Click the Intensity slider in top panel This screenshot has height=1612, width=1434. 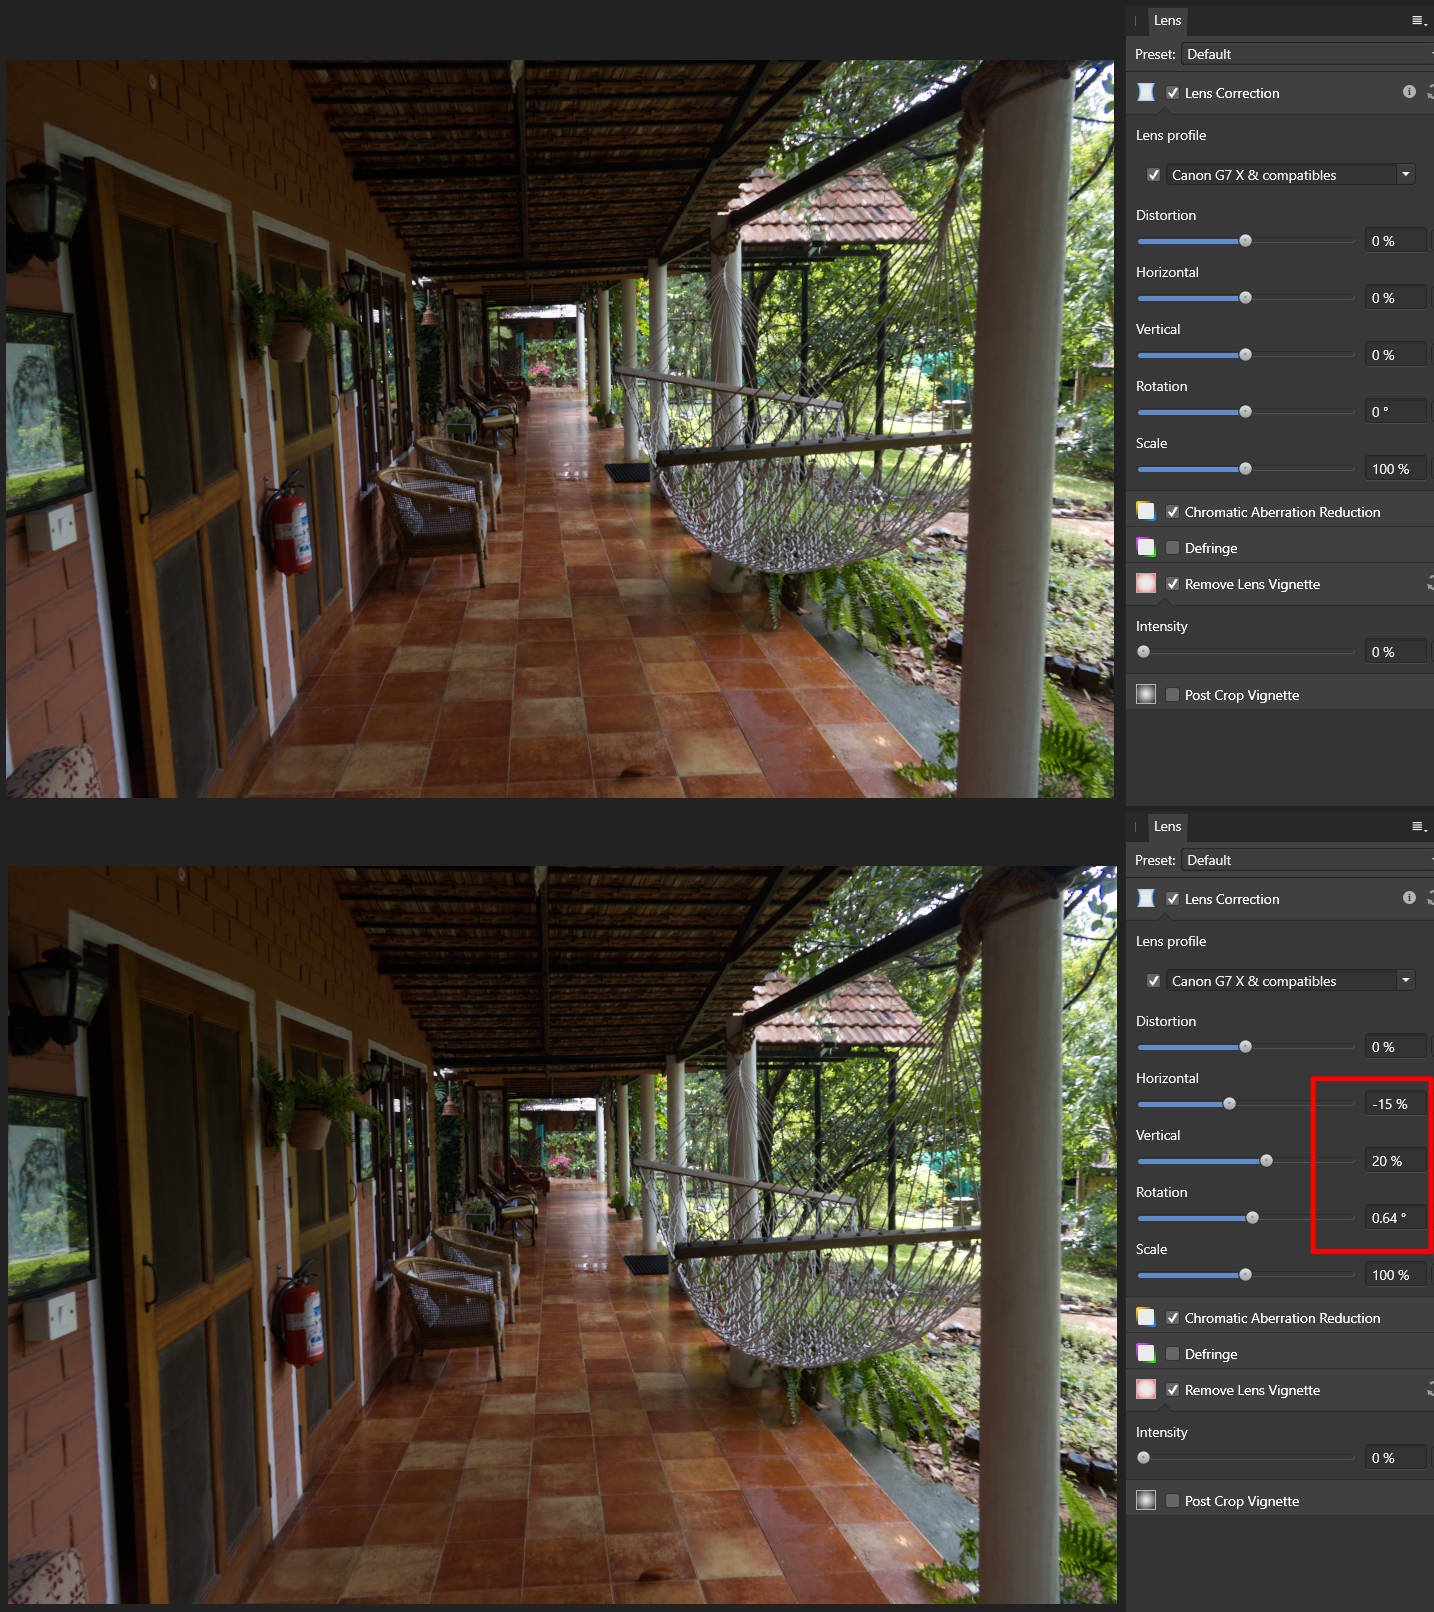pos(1246,652)
